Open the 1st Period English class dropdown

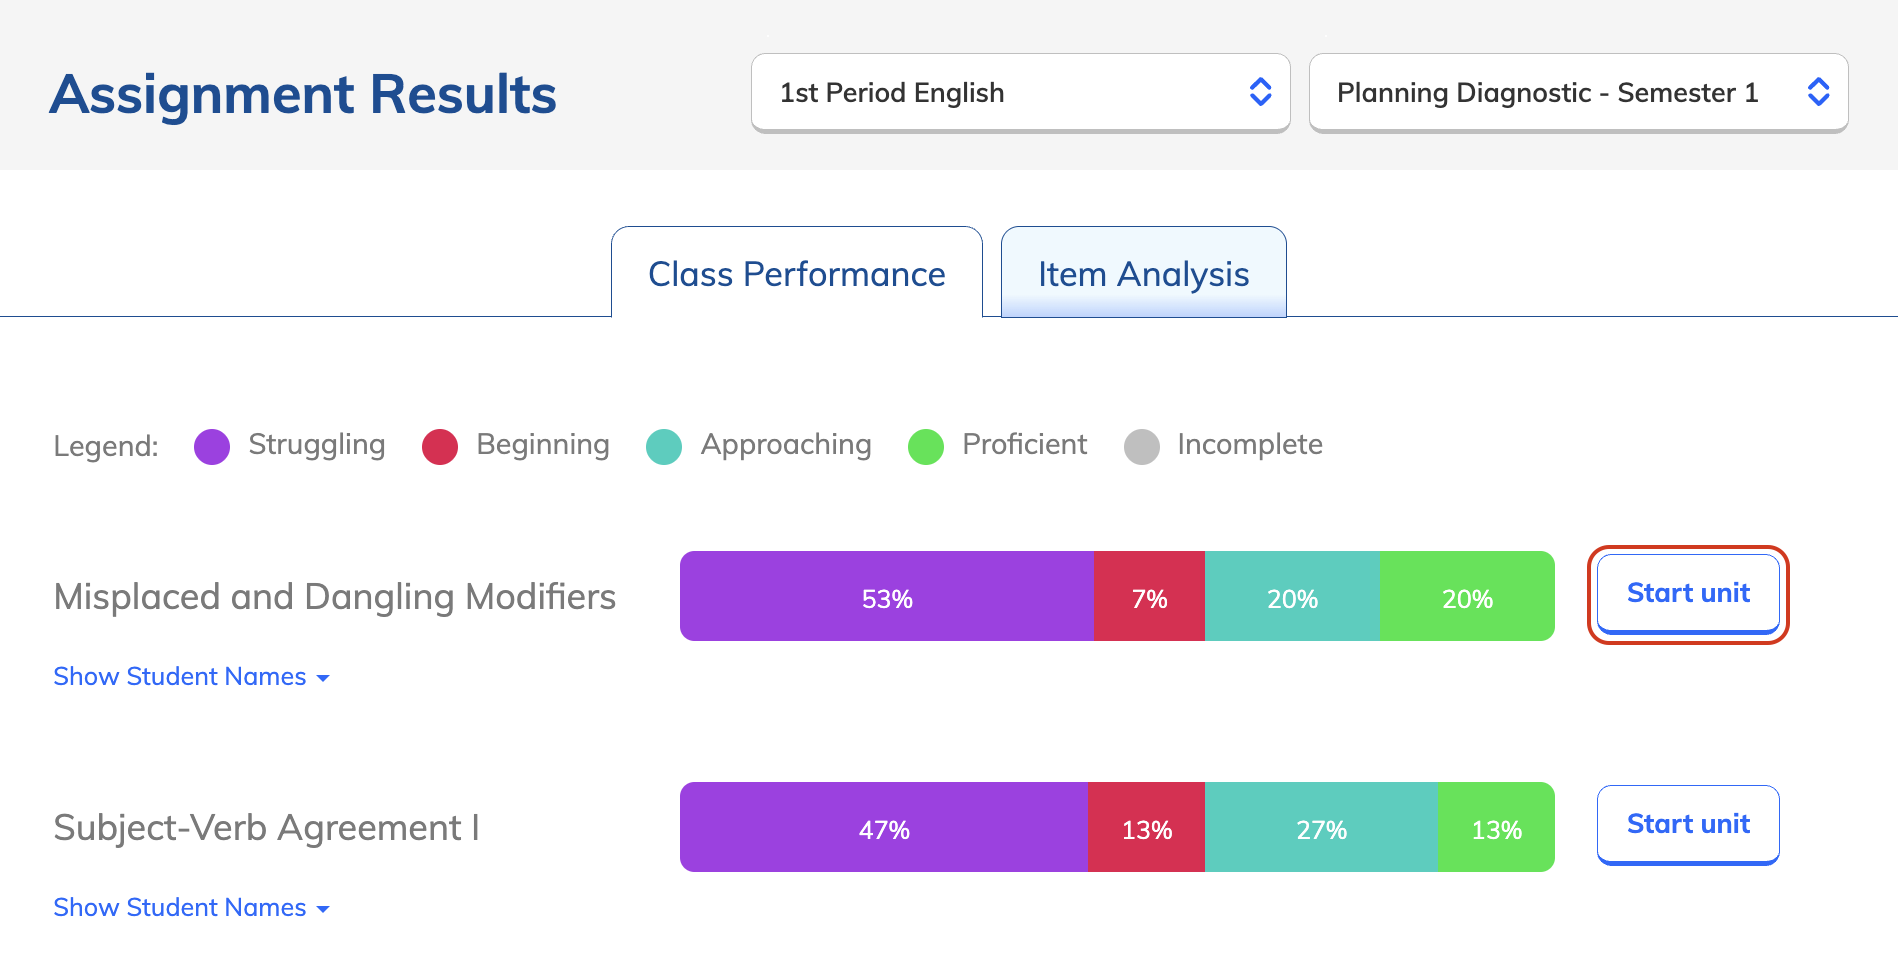(1020, 93)
